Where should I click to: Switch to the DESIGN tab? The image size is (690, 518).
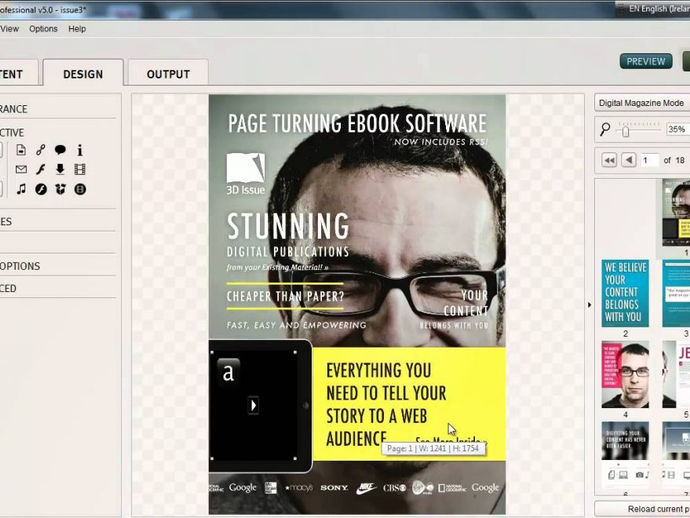point(83,73)
